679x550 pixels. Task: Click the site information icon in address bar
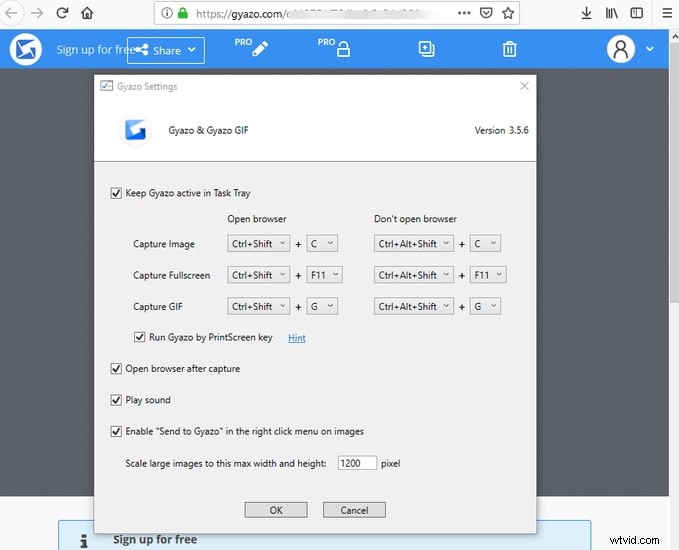(x=167, y=13)
